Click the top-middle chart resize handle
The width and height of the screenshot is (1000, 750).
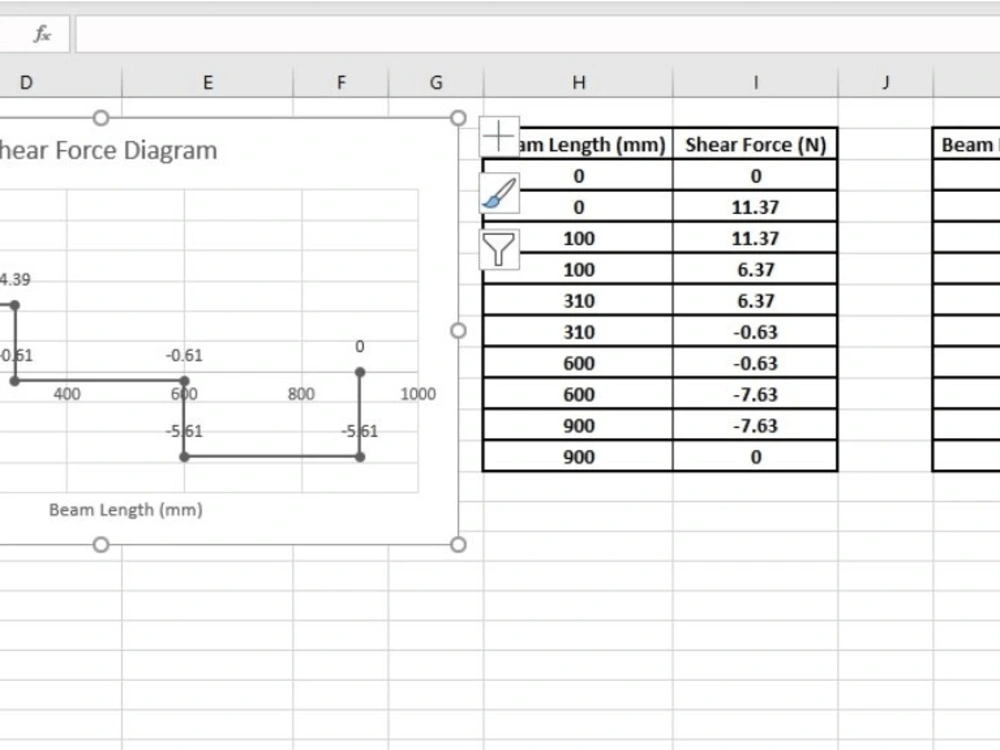101,118
